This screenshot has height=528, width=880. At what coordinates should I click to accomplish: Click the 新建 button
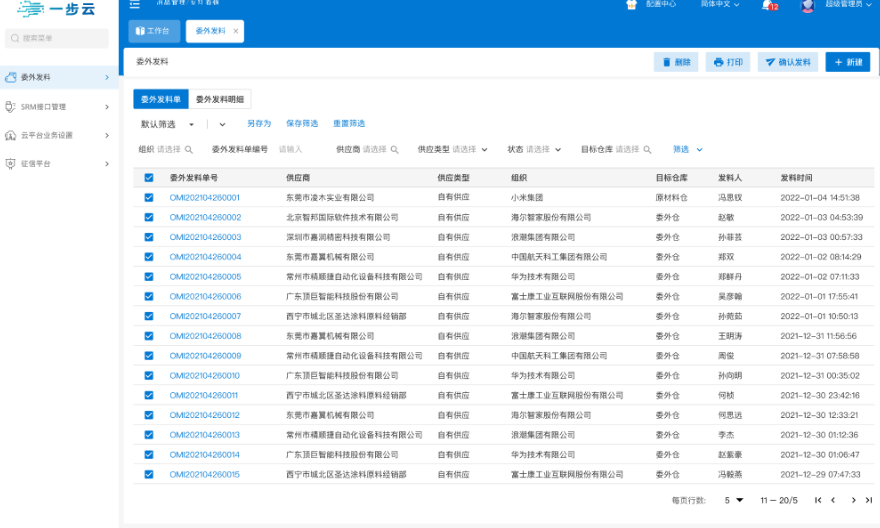847,62
